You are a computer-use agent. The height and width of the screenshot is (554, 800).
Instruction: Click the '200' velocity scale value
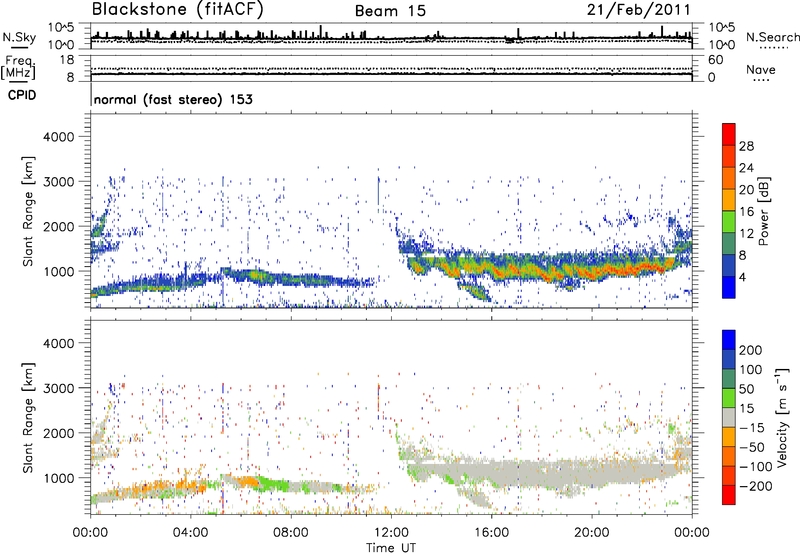coord(750,350)
